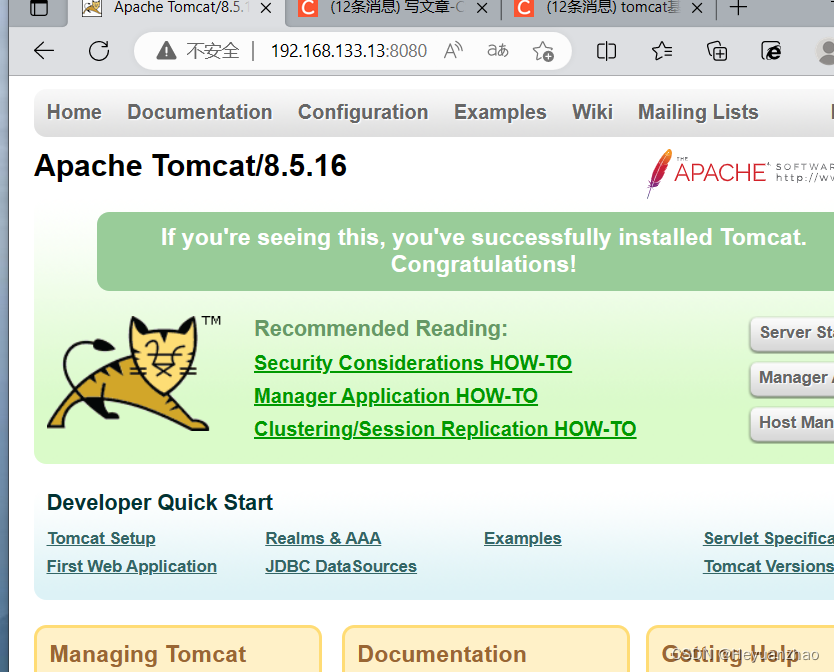The width and height of the screenshot is (834, 672).
Task: Click the not secure warning triangle icon
Action: click(x=166, y=51)
